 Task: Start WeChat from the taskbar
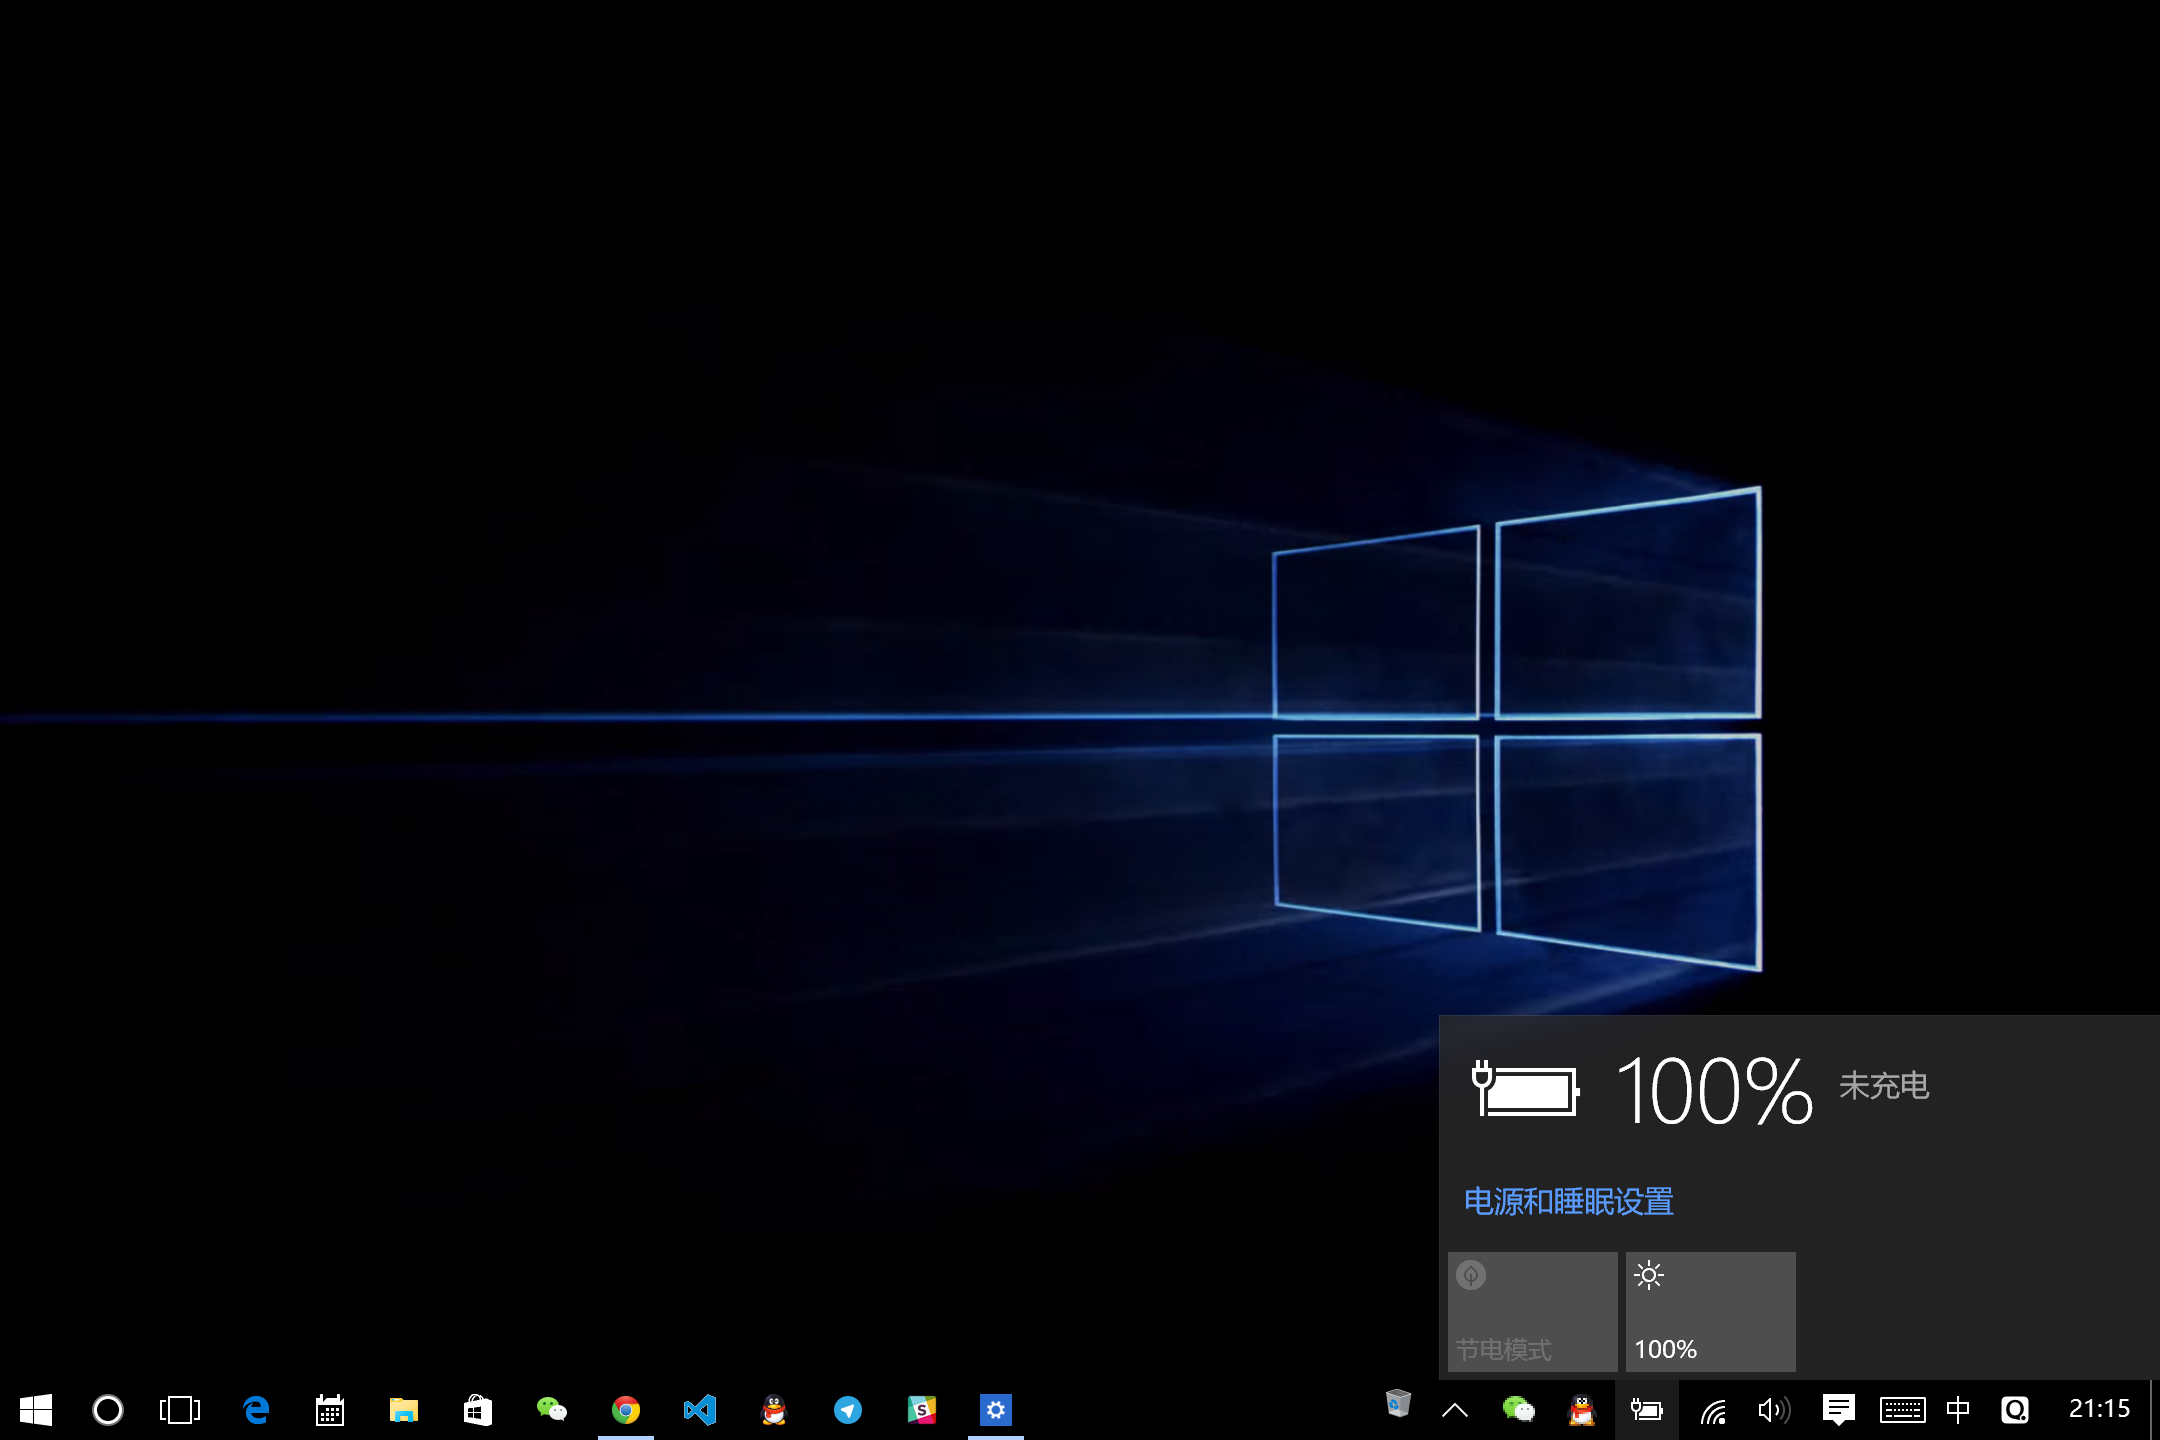click(551, 1410)
